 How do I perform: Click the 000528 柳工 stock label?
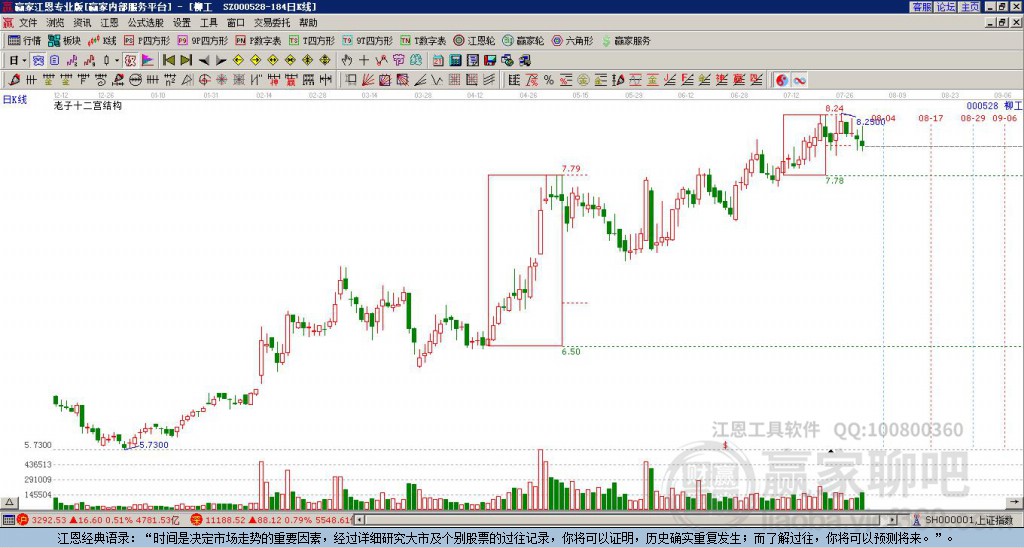click(994, 106)
